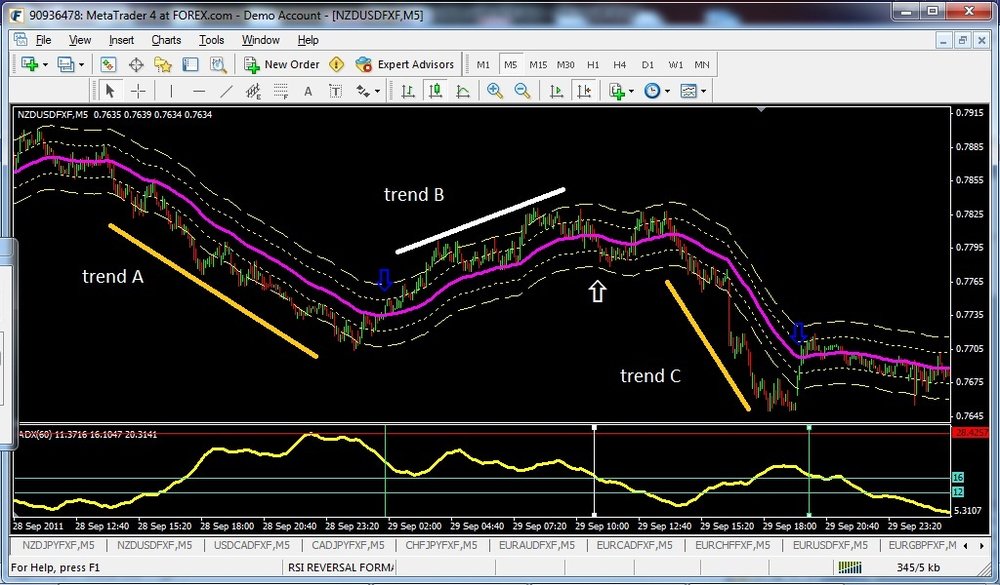Switch to the EURUSDFXF,M5 chart tab
Image resolution: width=1000 pixels, height=585 pixels.
click(x=830, y=545)
